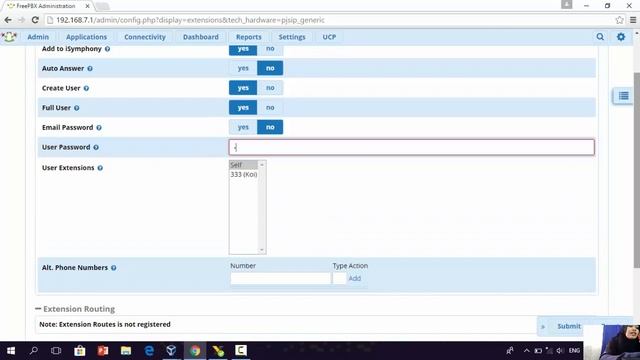Add the alternate phone number

354,278
